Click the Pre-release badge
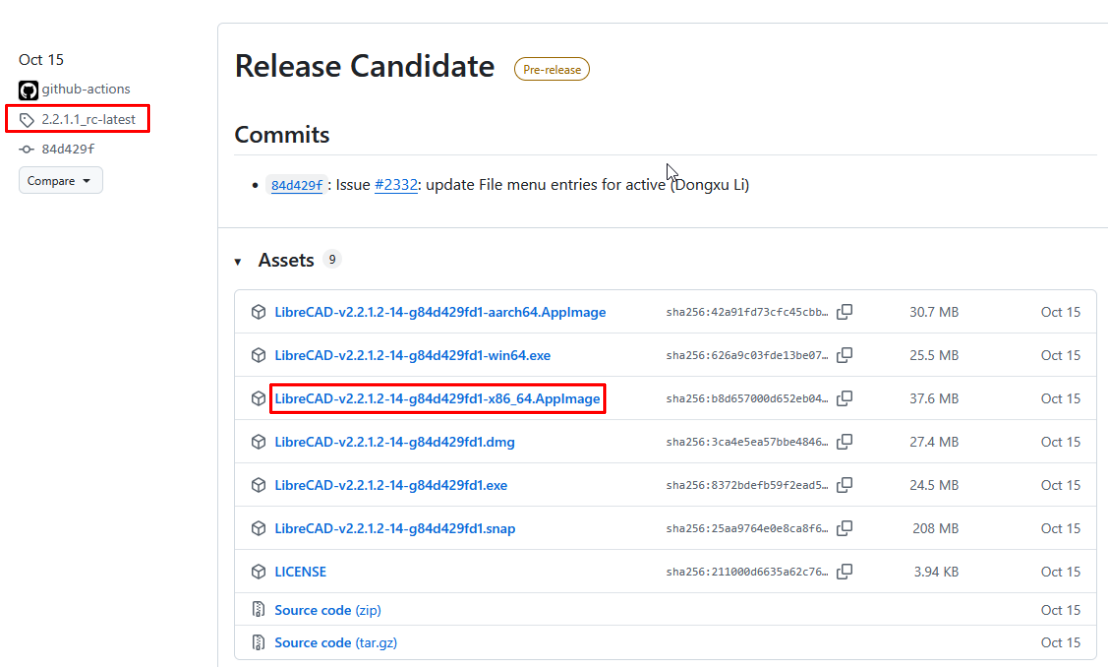 (552, 69)
